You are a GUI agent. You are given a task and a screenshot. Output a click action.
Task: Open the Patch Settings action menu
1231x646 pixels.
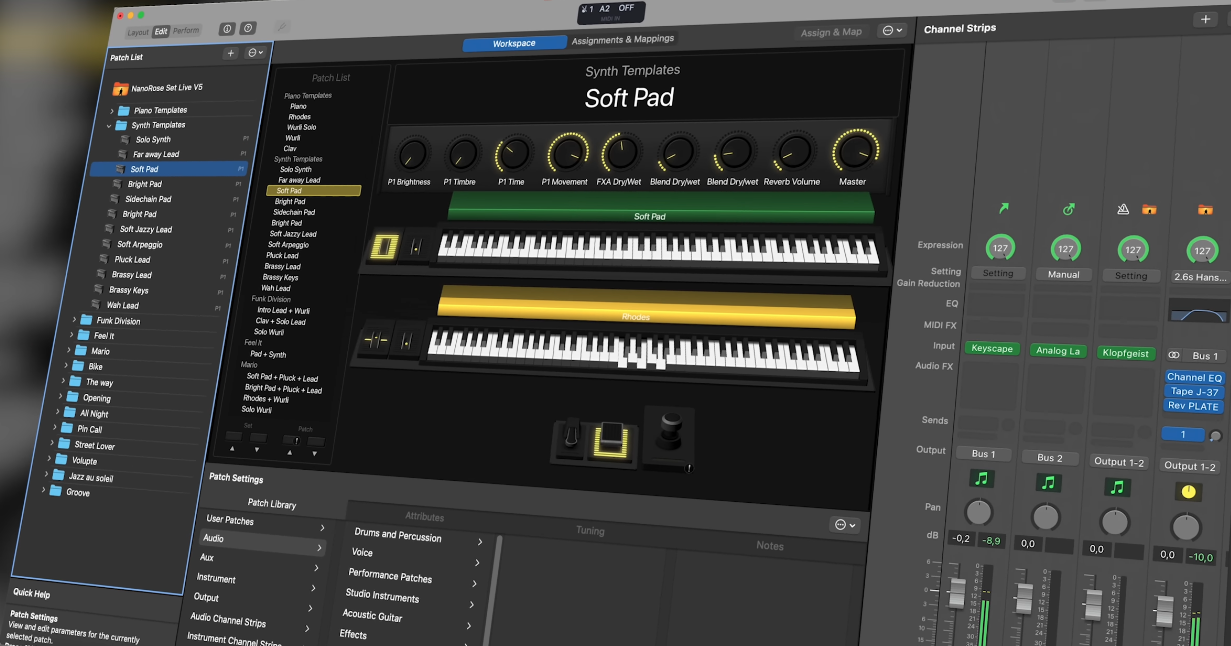(845, 525)
